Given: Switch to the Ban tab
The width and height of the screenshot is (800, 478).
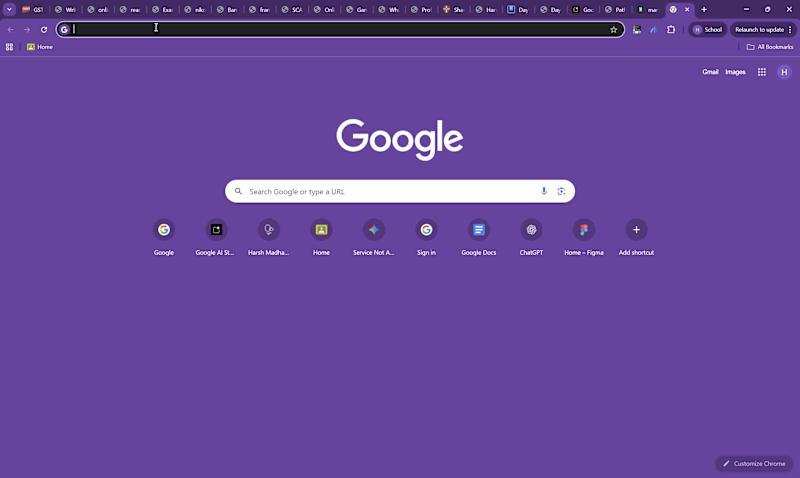Looking at the screenshot, I should pyautogui.click(x=227, y=9).
